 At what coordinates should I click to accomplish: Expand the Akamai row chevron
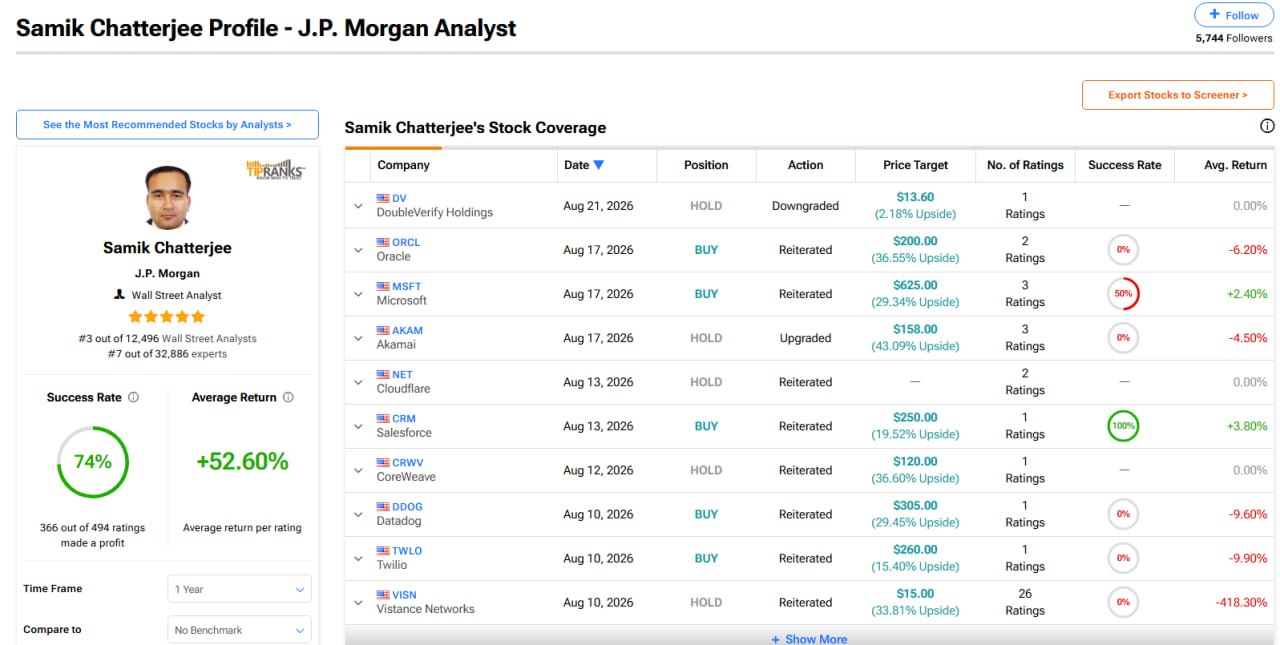(x=358, y=338)
